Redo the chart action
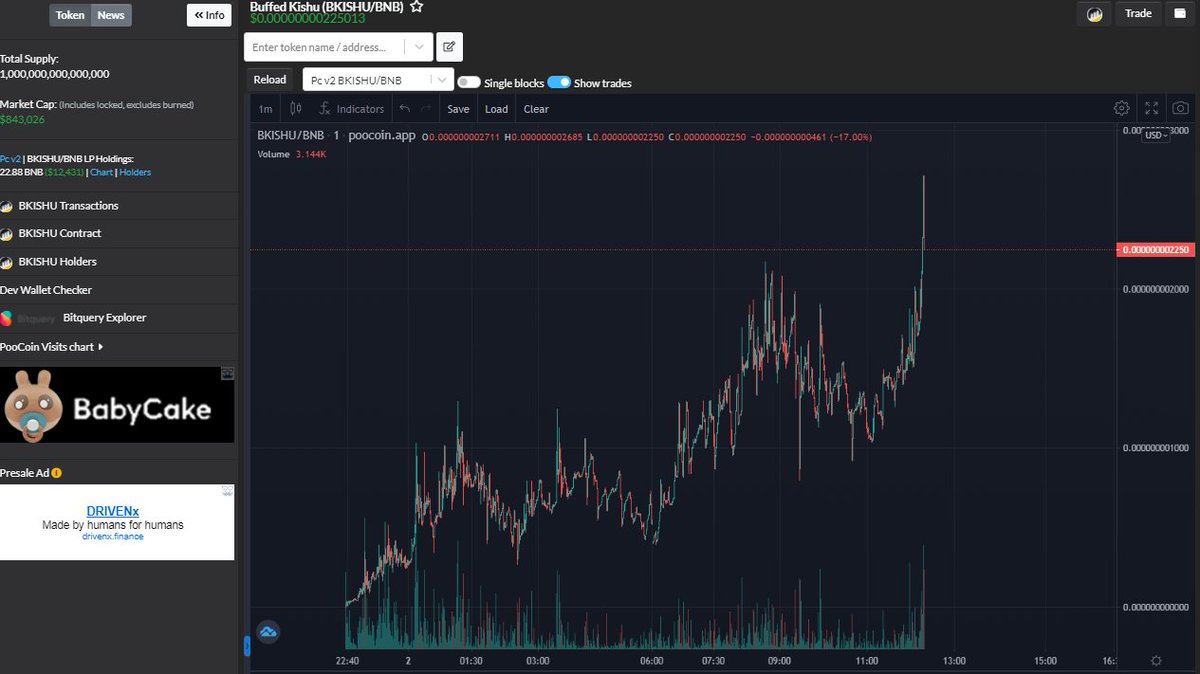The width and height of the screenshot is (1200, 674). (426, 109)
